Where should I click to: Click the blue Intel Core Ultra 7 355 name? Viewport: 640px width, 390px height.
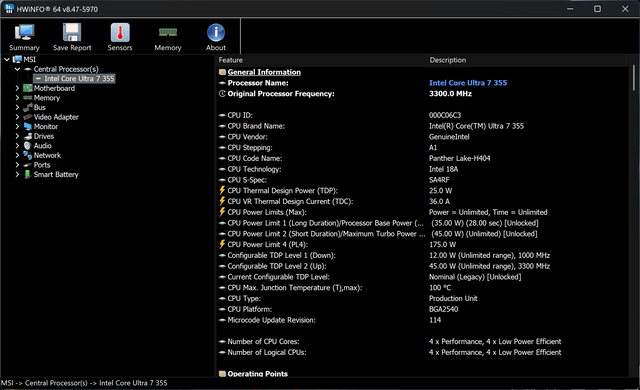coord(468,83)
